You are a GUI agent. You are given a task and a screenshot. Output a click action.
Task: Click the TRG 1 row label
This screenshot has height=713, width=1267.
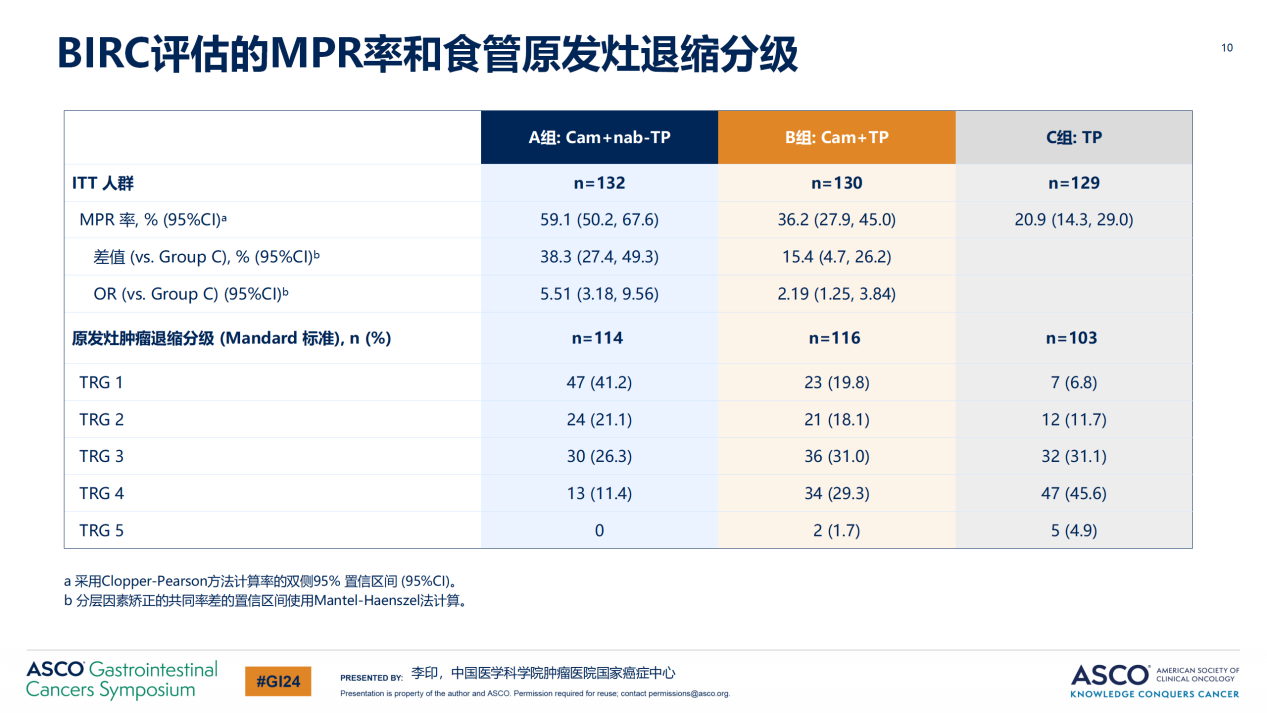(x=102, y=382)
